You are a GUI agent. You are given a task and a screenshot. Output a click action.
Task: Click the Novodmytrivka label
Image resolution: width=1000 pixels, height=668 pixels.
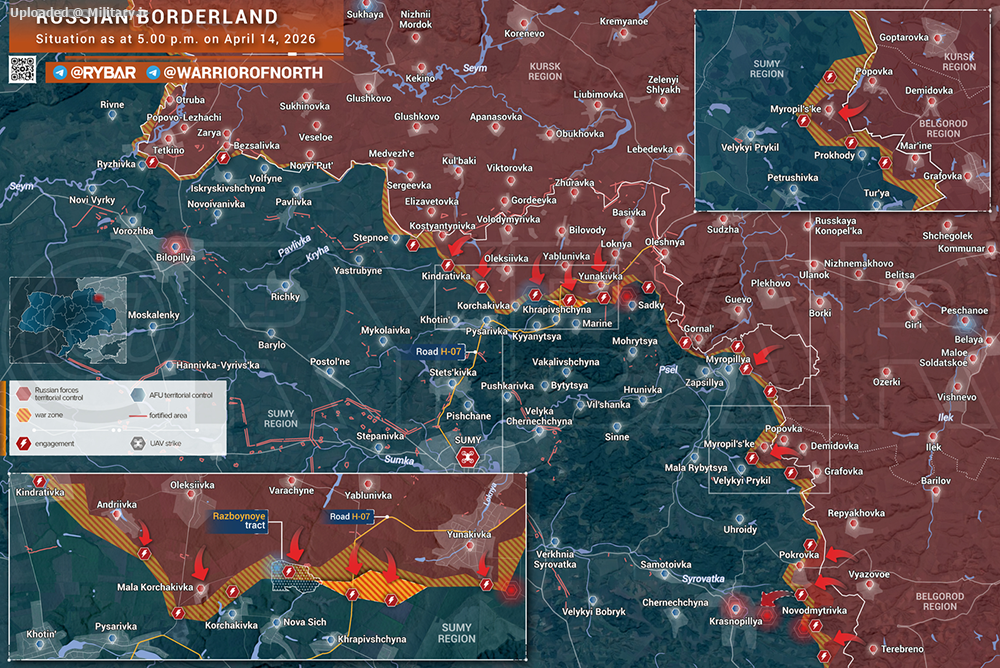point(814,611)
